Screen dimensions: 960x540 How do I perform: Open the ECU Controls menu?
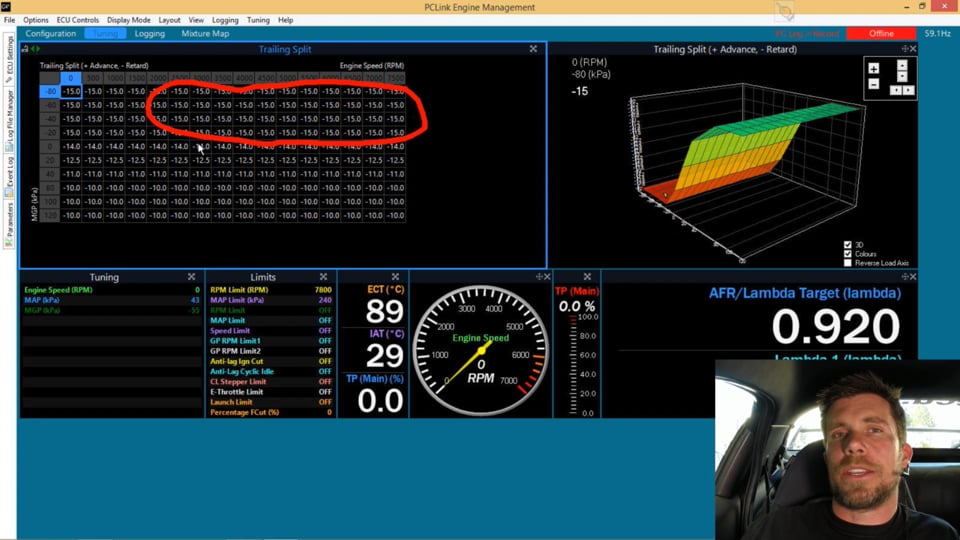tap(77, 20)
